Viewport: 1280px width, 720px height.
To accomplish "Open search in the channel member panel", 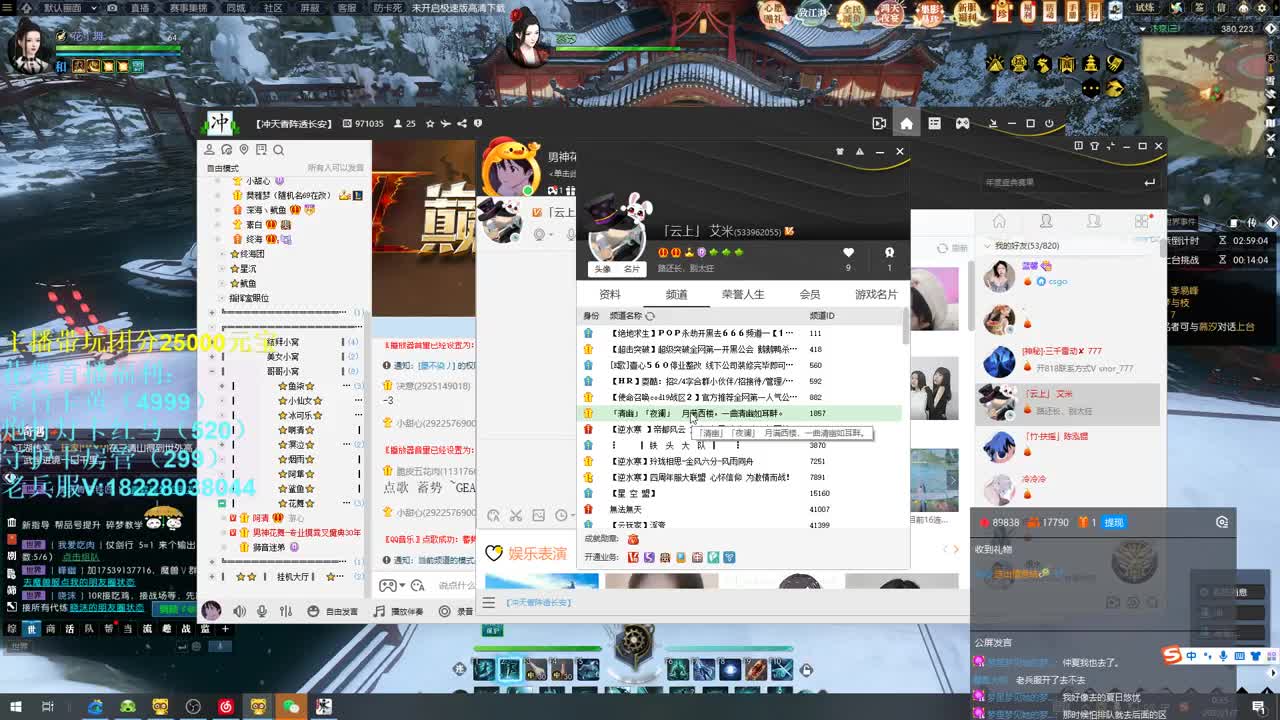I will tap(278, 151).
